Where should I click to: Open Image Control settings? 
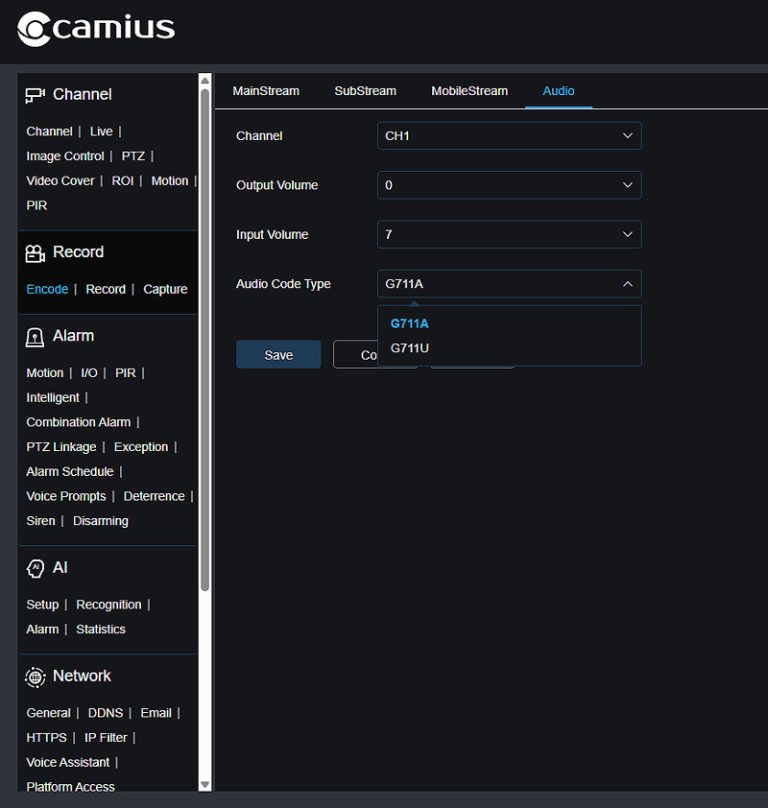coord(65,156)
